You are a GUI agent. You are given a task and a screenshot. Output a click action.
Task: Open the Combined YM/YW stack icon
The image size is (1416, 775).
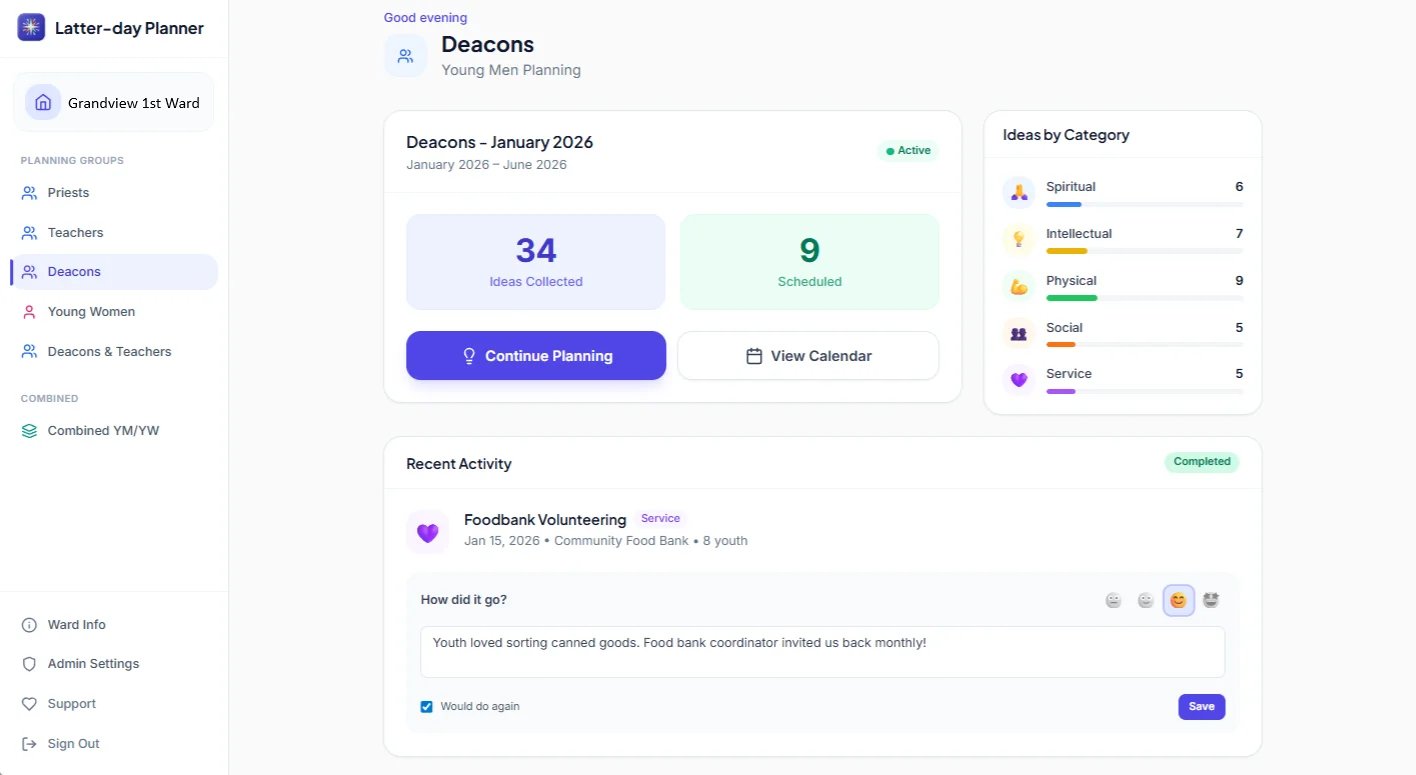tap(28, 430)
